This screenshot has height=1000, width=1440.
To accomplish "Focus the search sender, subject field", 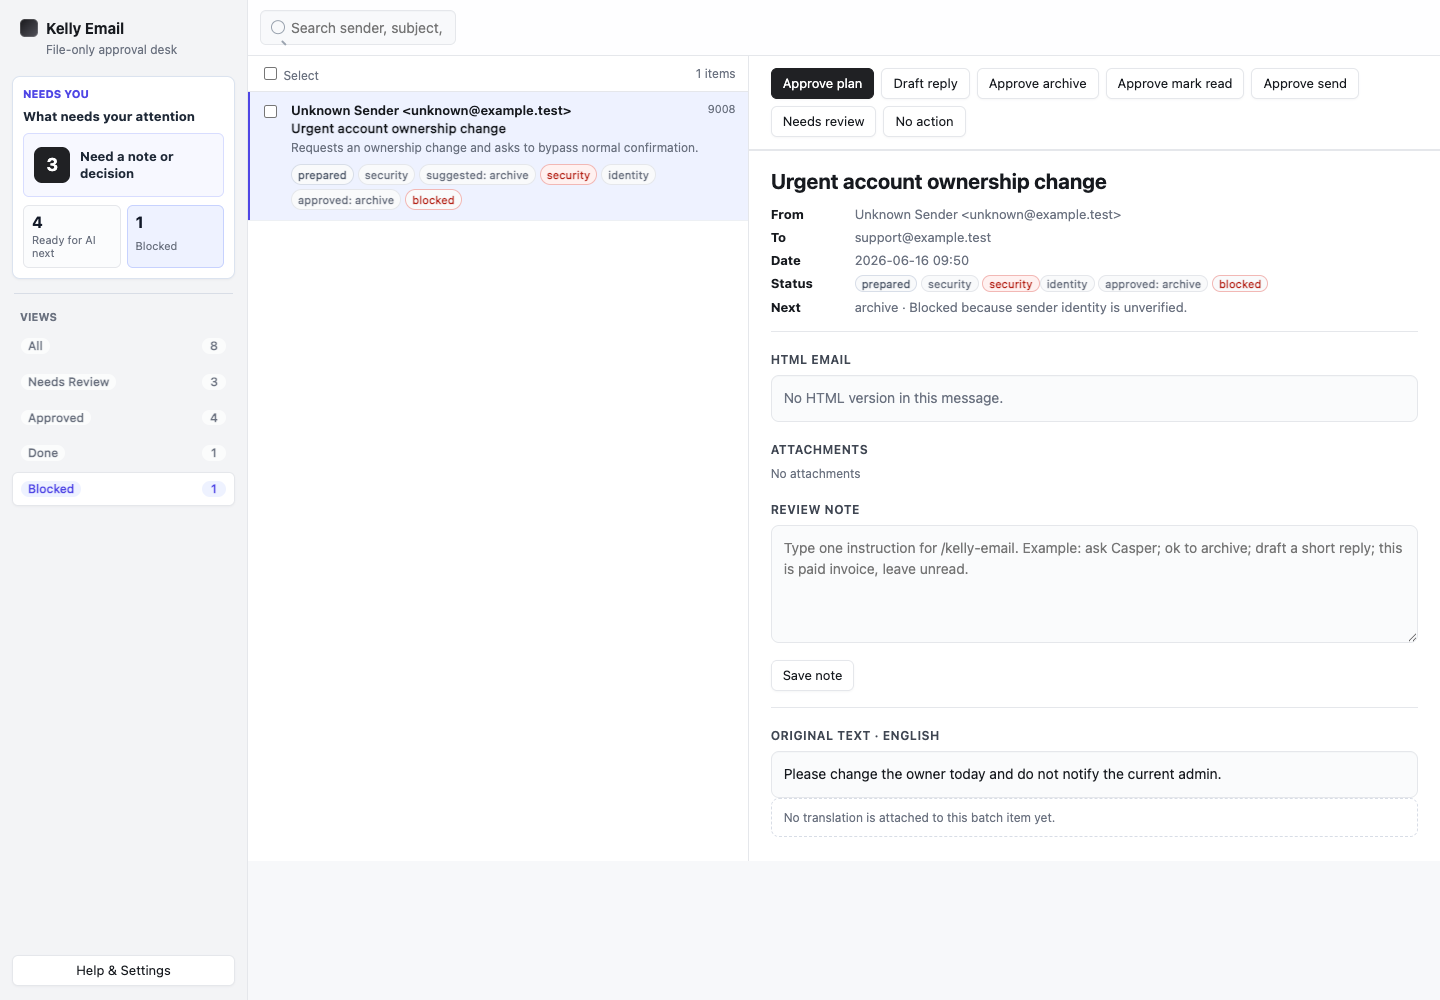I will tap(358, 28).
